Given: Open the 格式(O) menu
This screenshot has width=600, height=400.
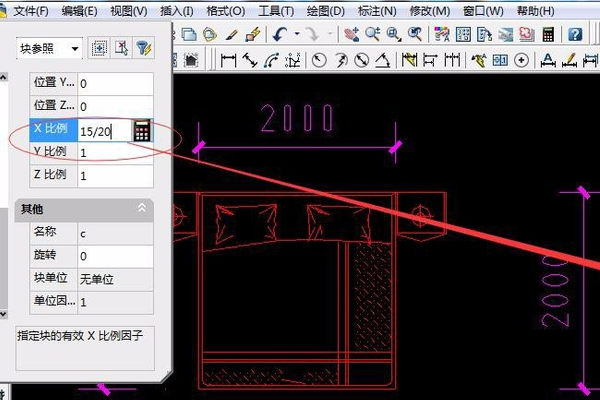Looking at the screenshot, I should [x=226, y=11].
